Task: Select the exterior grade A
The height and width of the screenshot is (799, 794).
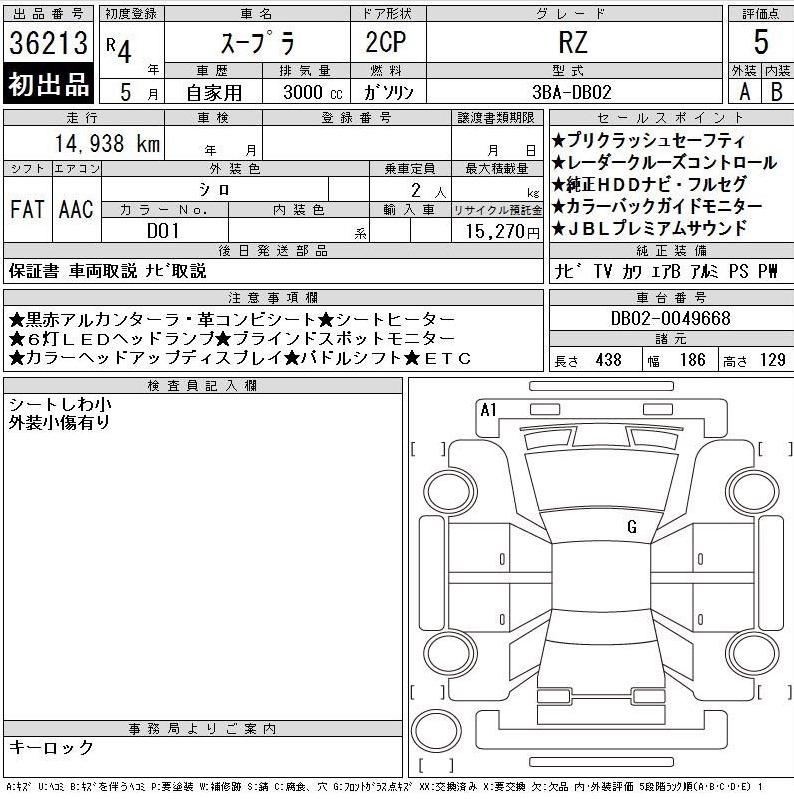Action: (745, 92)
